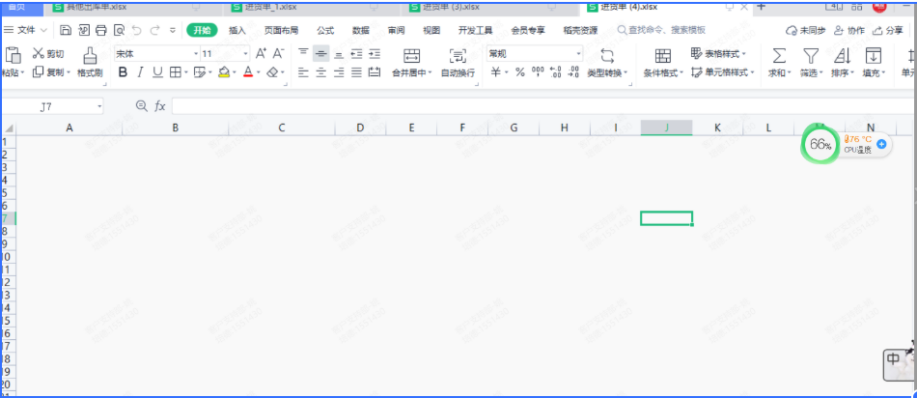Switch to the 数据 Data tab
This screenshot has height=398, width=917.
pos(361,30)
